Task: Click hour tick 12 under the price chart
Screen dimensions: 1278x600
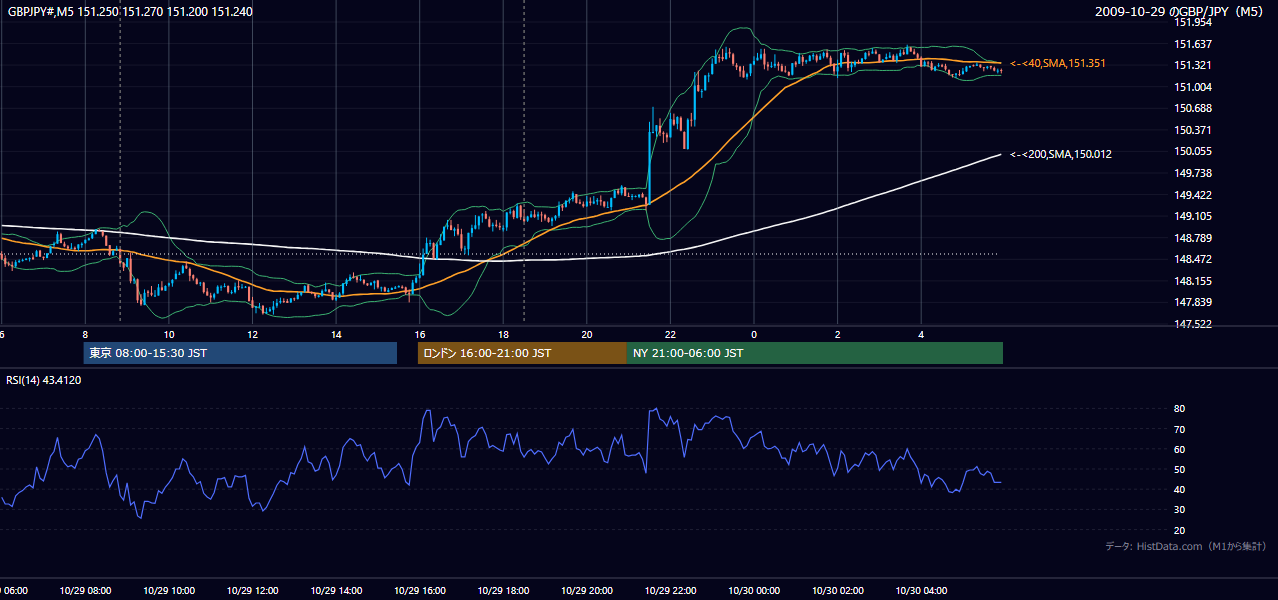Action: point(252,334)
